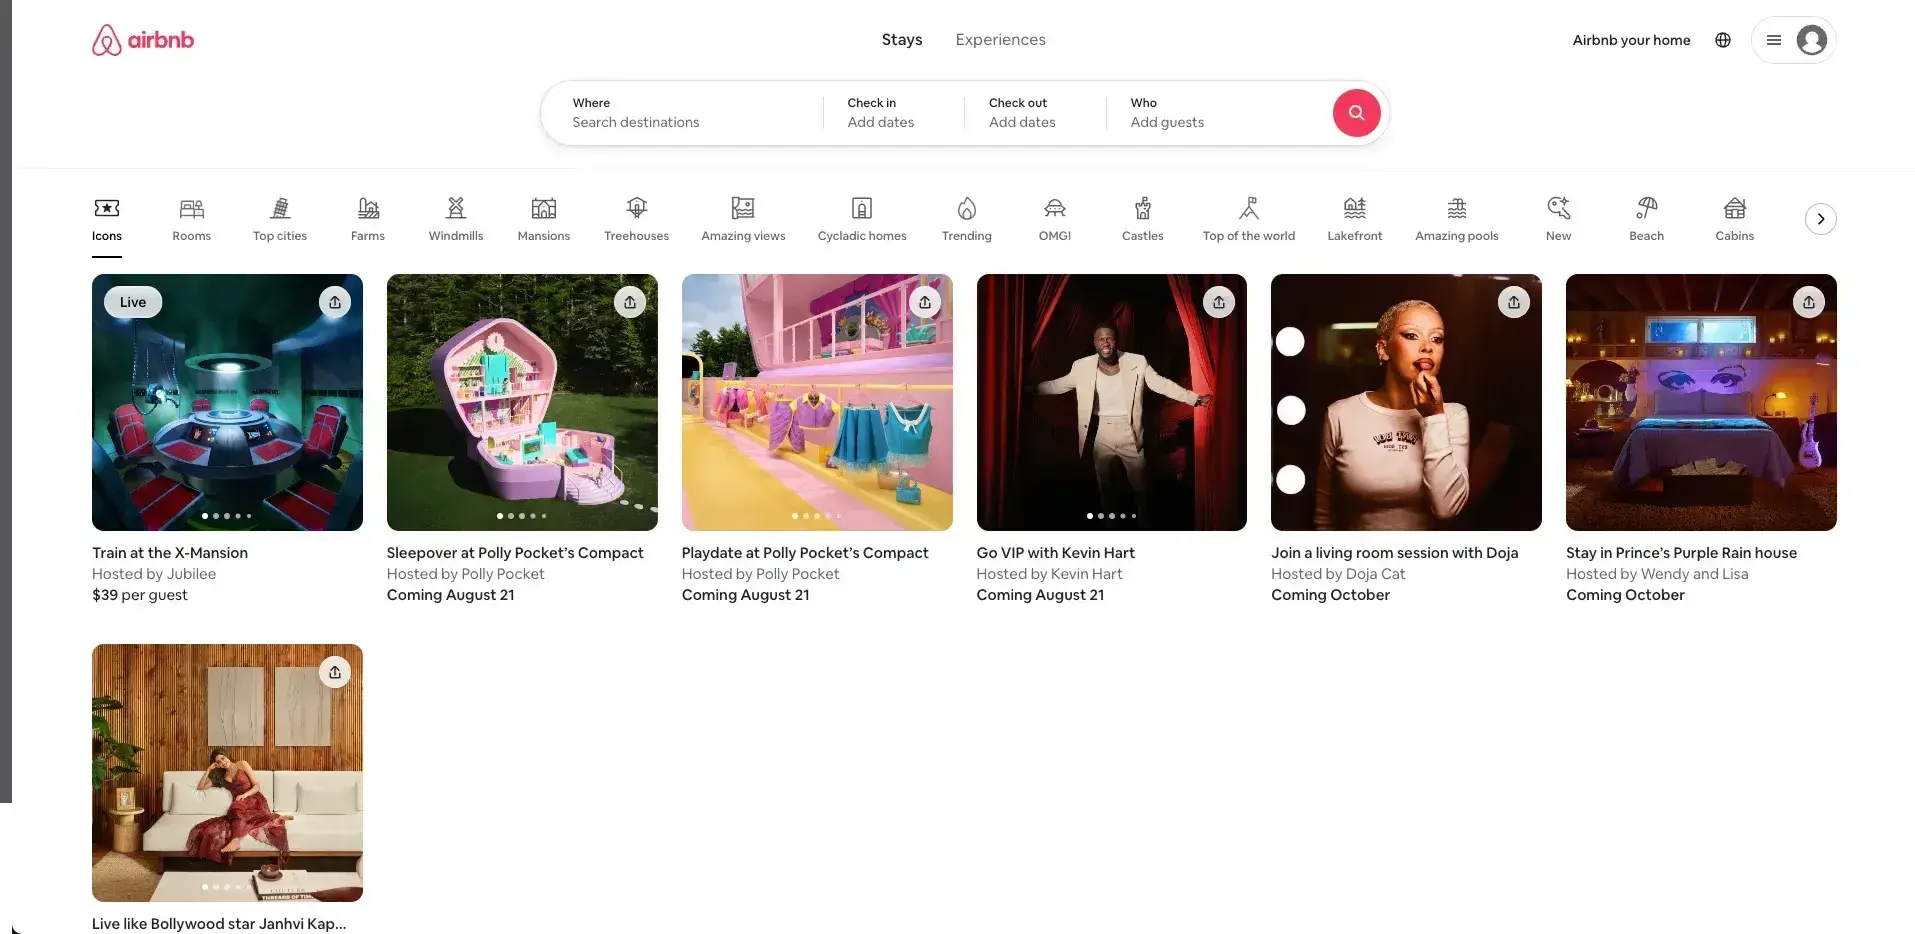Select the Icons category

[x=107, y=219]
